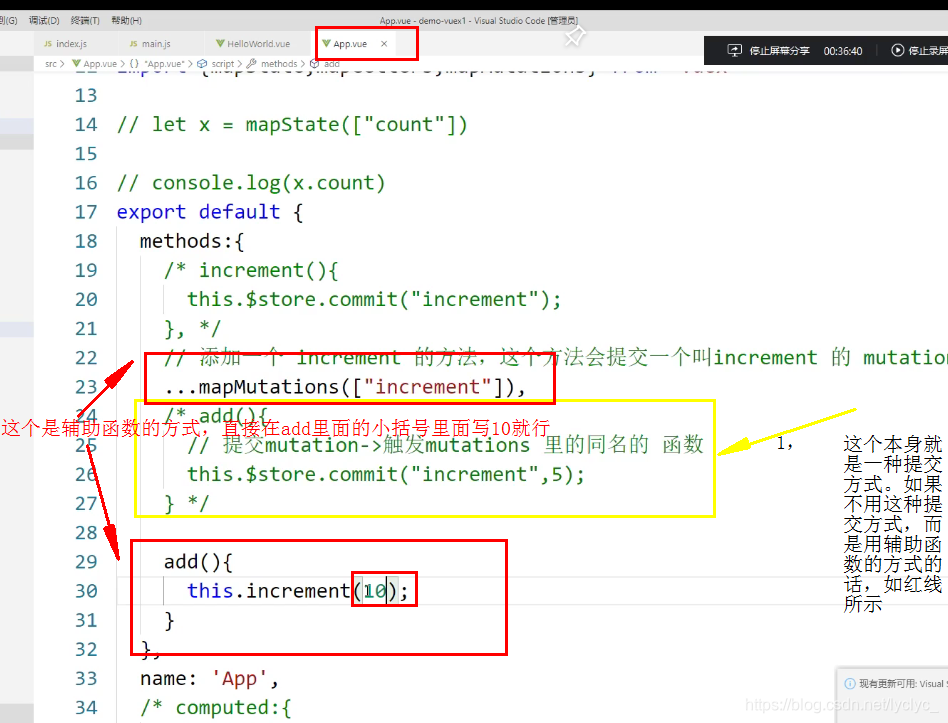Click line number 17 in the gutter
The height and width of the screenshot is (723, 948).
point(86,212)
